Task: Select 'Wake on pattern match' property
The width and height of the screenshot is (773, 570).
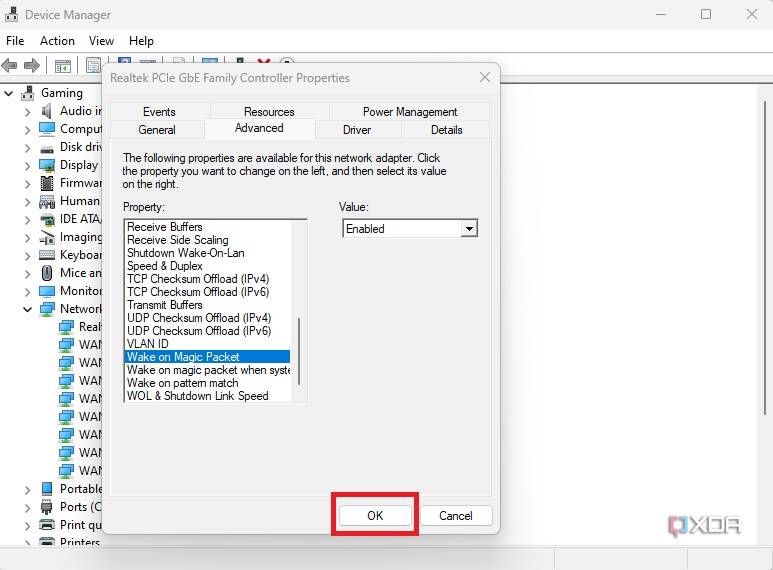Action: [182, 383]
